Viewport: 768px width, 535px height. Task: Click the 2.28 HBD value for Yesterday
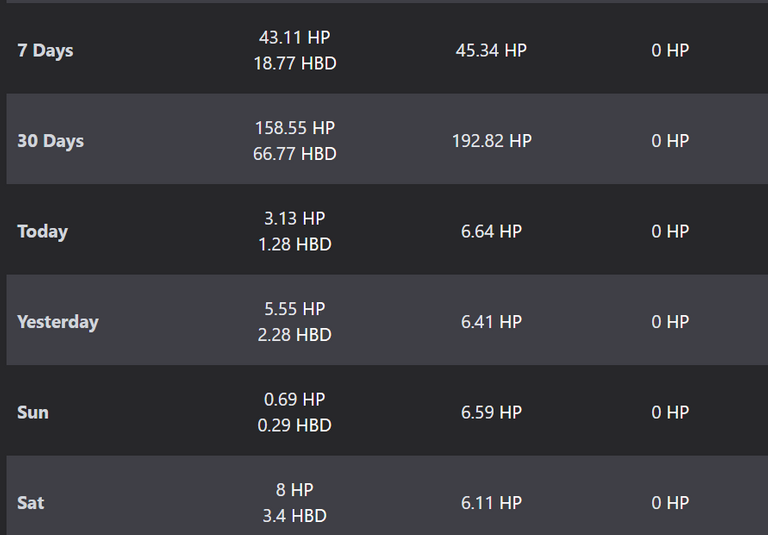click(x=295, y=335)
